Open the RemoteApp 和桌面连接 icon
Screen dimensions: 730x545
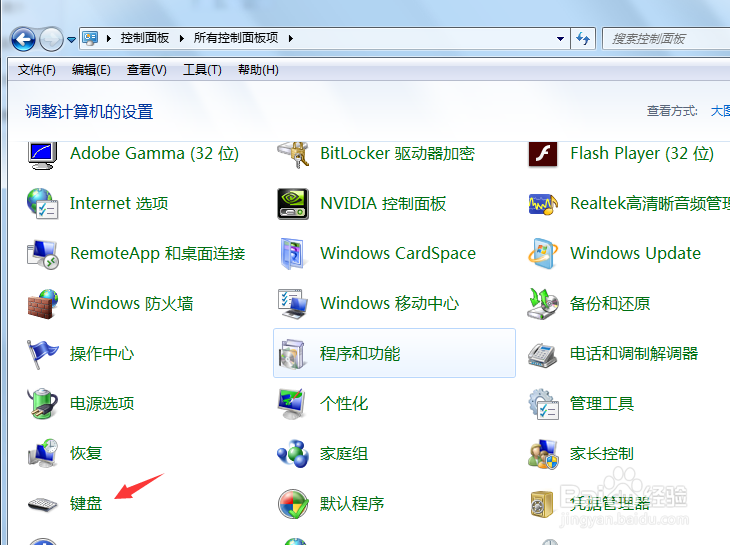click(x=42, y=254)
